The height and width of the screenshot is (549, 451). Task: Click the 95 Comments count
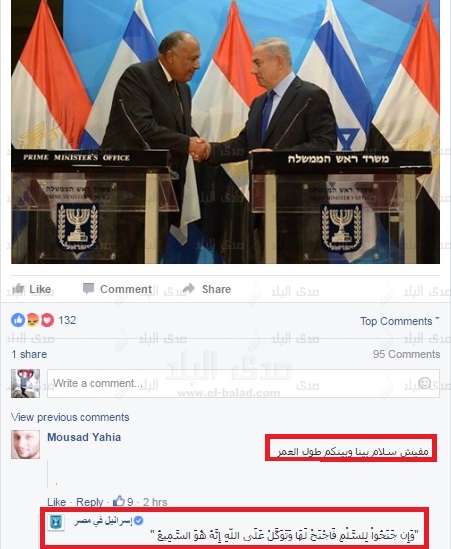[406, 354]
